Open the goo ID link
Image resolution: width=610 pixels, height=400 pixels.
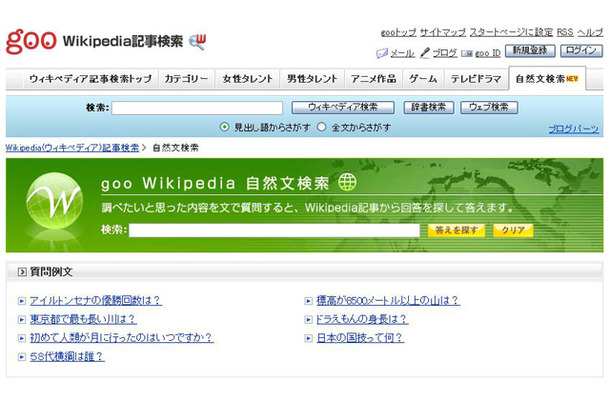[488, 53]
